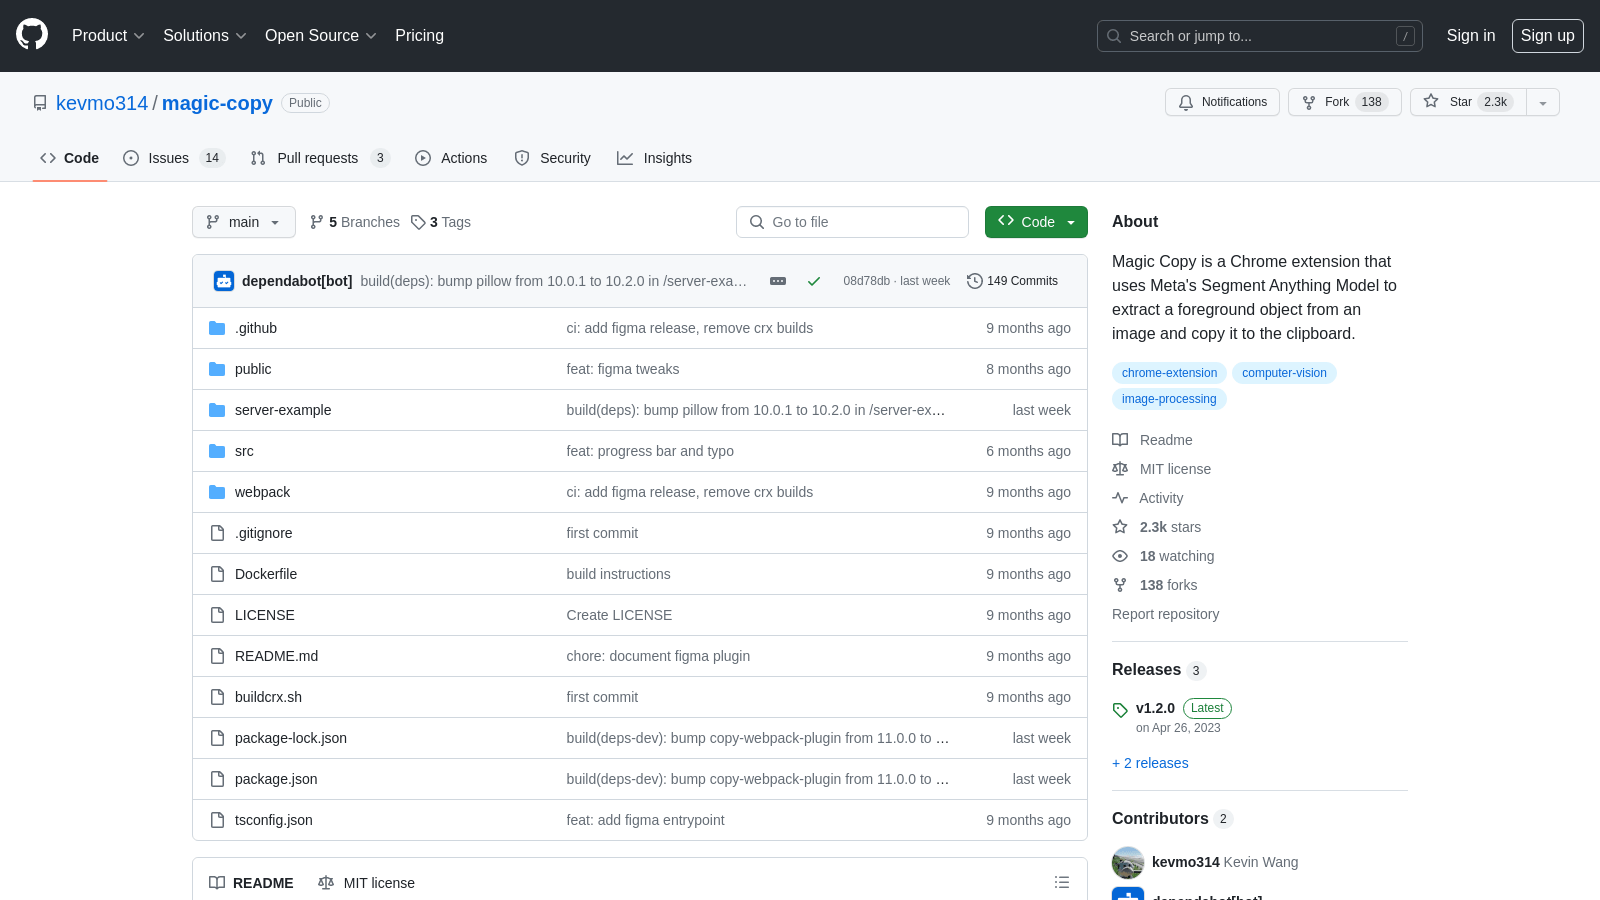
Task: Click the server-example folder icon
Action: [217, 410]
